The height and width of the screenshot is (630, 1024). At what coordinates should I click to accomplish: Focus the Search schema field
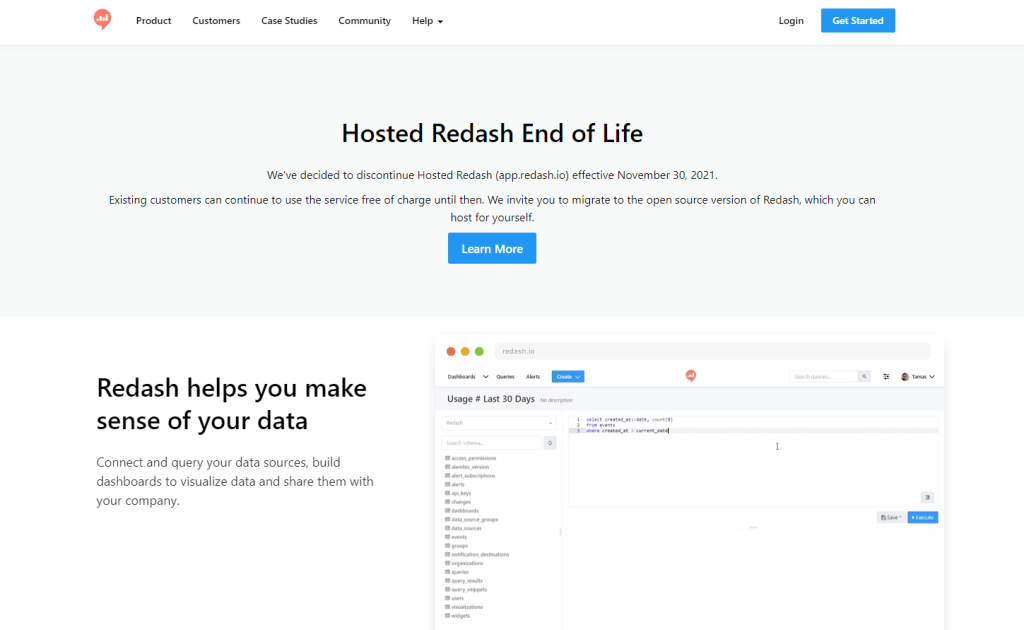492,443
